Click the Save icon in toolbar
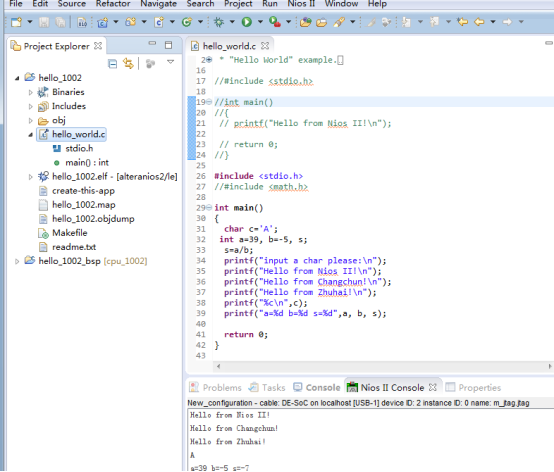 point(44,22)
